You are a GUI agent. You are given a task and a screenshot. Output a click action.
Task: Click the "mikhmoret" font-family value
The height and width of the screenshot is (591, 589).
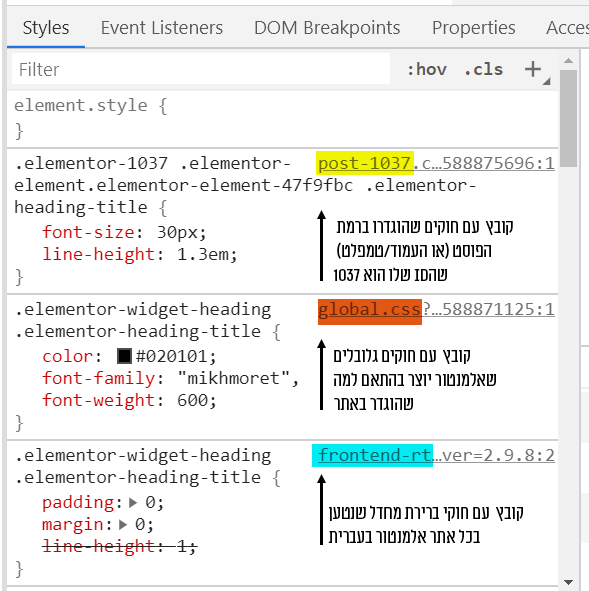tap(233, 378)
